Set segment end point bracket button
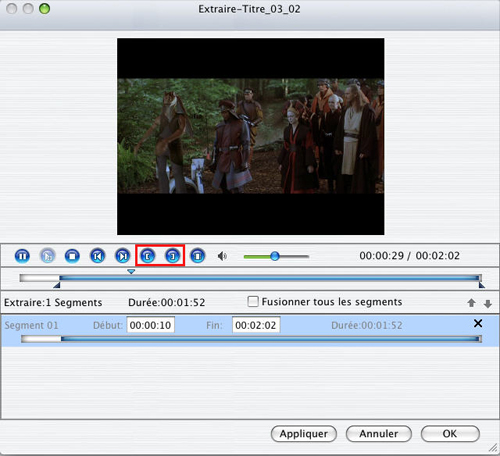The height and width of the screenshot is (456, 500). [173, 256]
